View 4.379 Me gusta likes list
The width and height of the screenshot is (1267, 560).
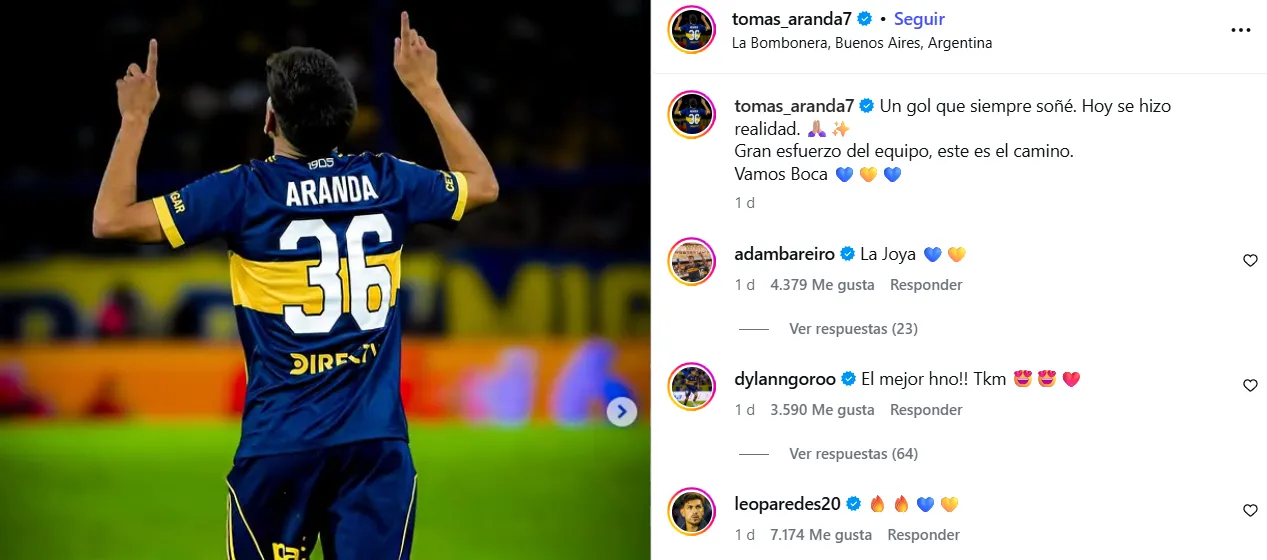point(822,285)
